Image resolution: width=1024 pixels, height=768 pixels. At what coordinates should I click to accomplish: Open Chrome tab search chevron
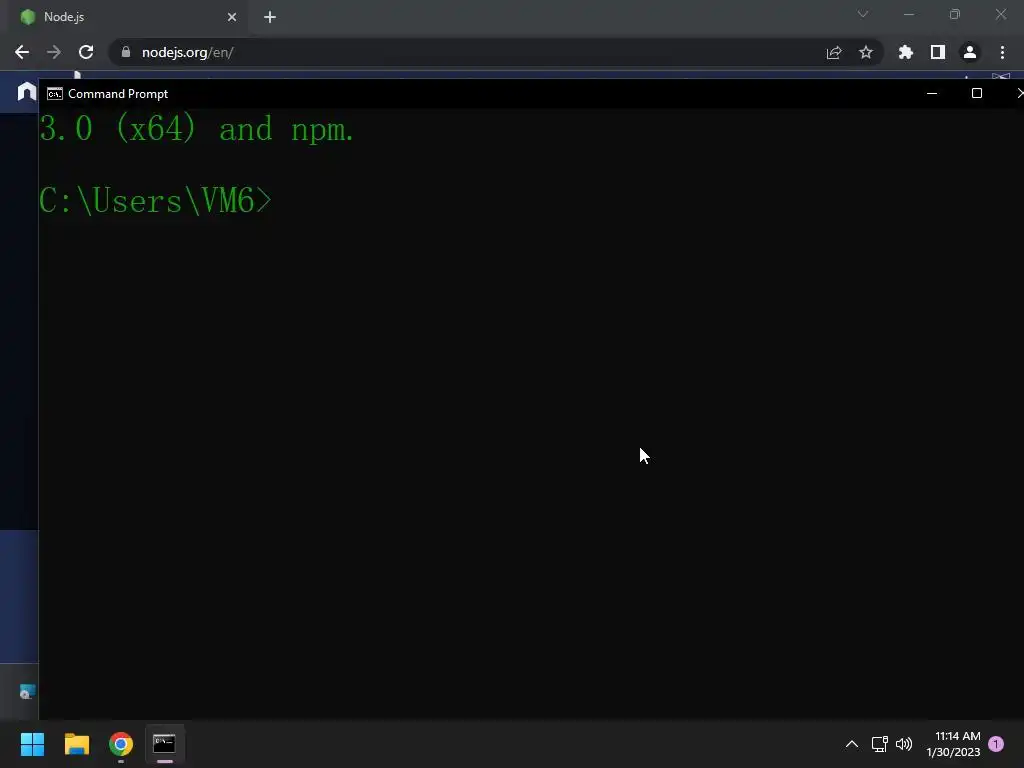863,14
